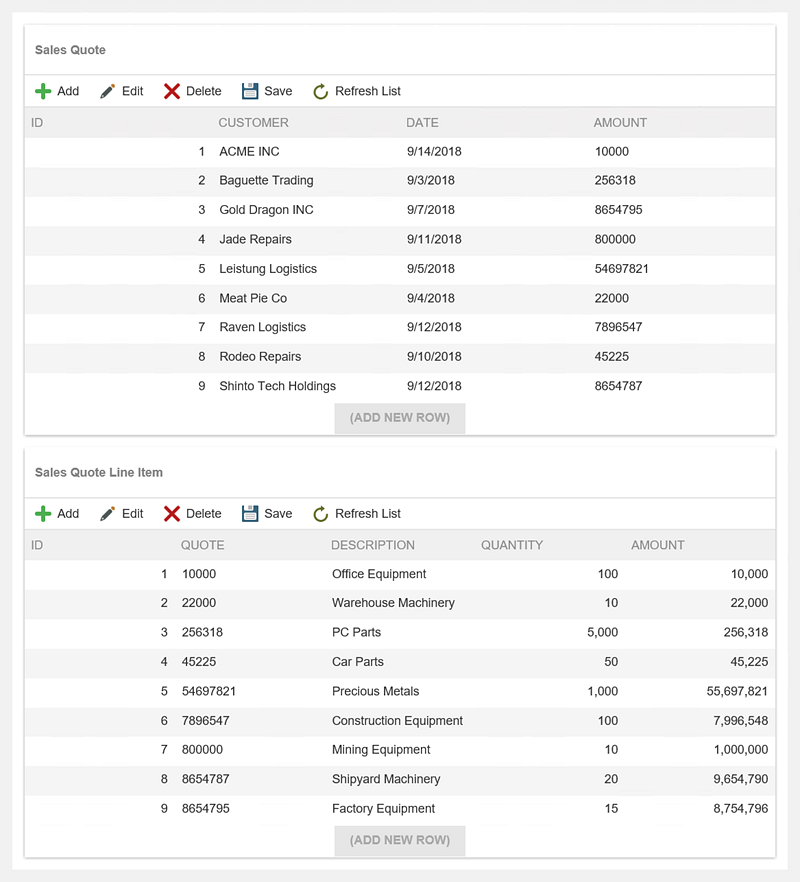The image size is (800, 882).
Task: Select the Precious Metals line item cell
Action: [x=376, y=692]
